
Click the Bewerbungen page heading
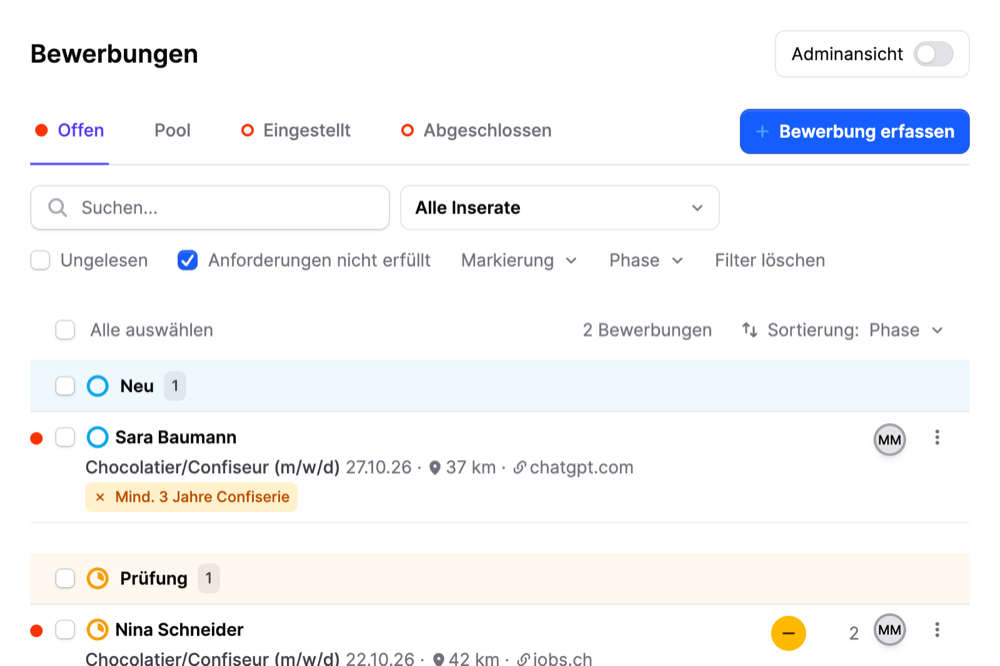[114, 54]
